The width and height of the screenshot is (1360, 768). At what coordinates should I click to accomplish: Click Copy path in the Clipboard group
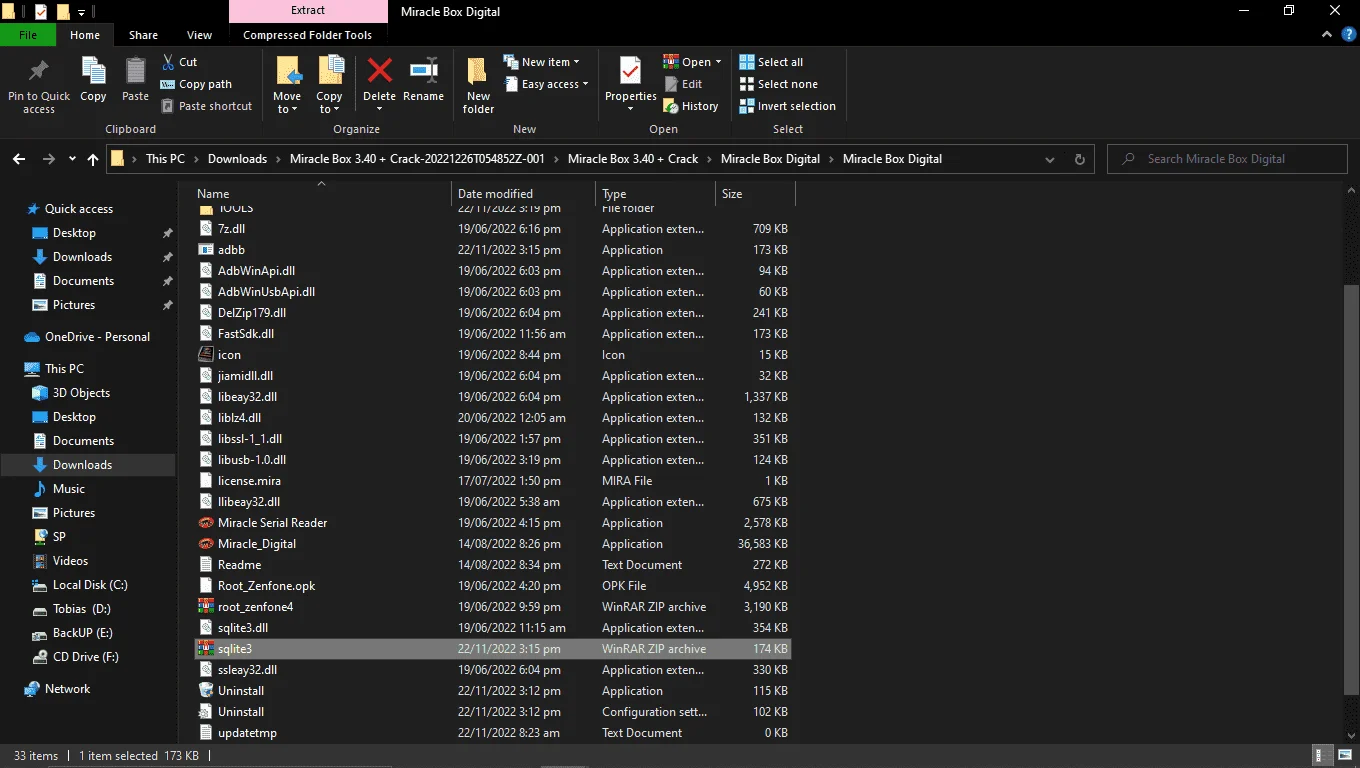pos(197,84)
